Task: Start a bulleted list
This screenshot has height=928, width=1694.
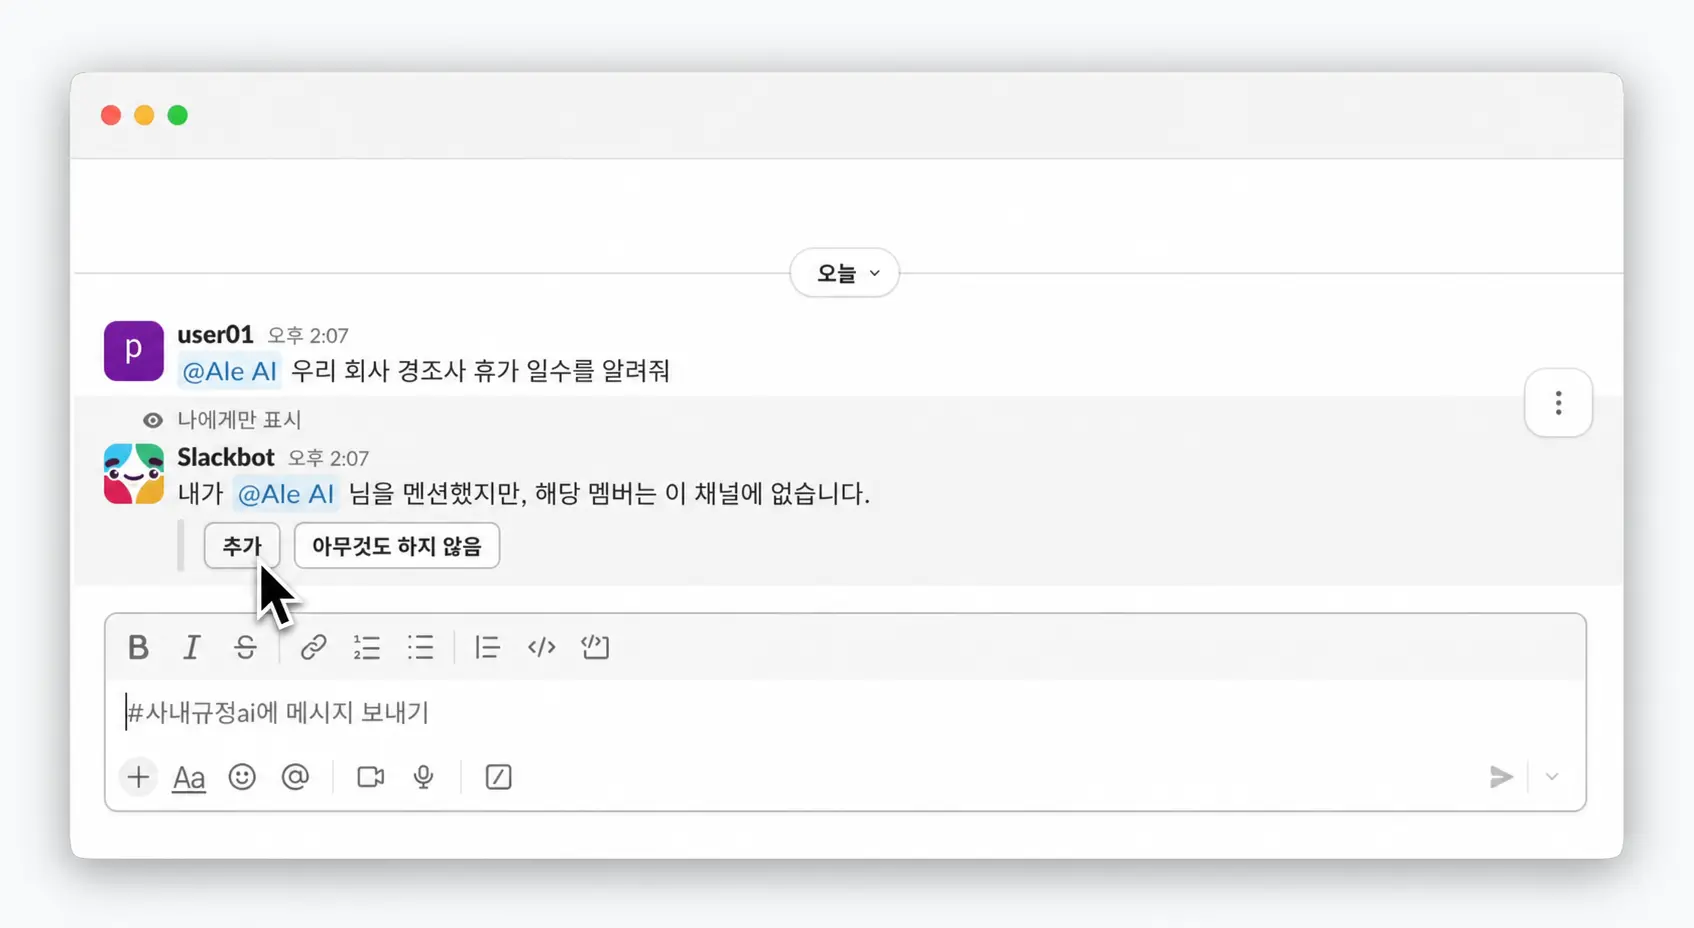Action: coord(421,647)
